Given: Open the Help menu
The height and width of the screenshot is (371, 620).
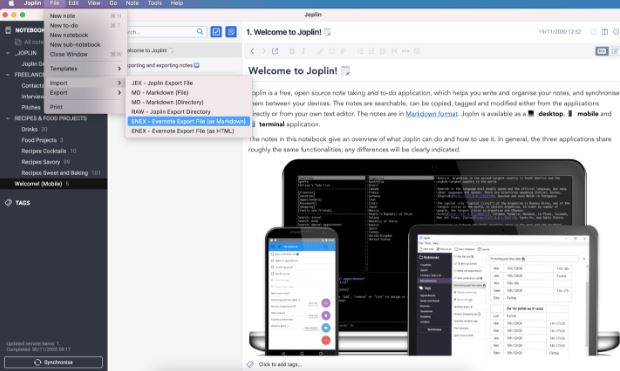Looking at the screenshot, I should click(x=177, y=3).
